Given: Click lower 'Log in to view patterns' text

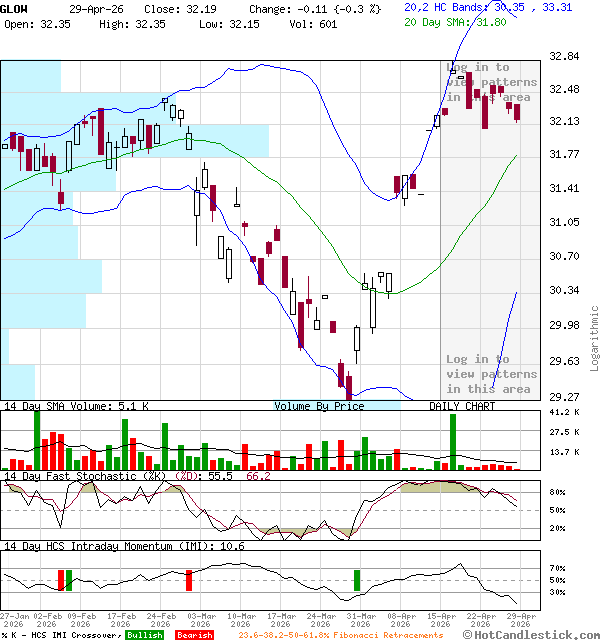Looking at the screenshot, I should 491,374.
